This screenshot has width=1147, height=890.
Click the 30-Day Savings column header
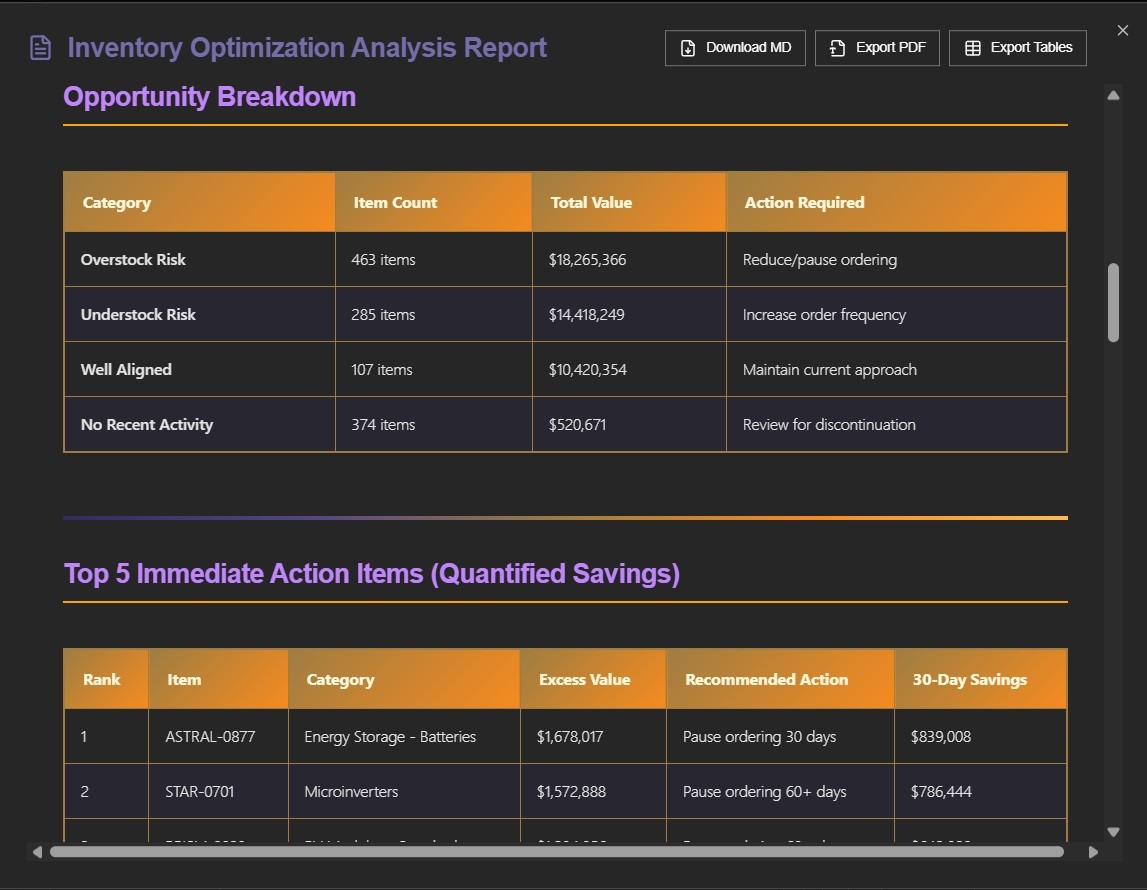pos(968,679)
